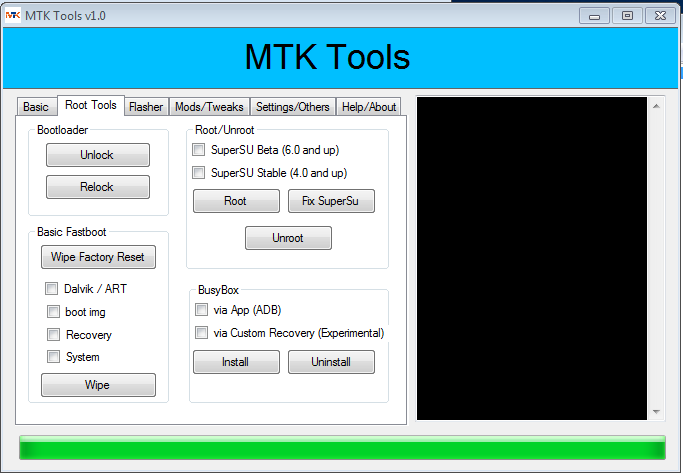Click the 'Root/Unroot' group label
Image resolution: width=683 pixels, height=473 pixels.
(x=224, y=130)
